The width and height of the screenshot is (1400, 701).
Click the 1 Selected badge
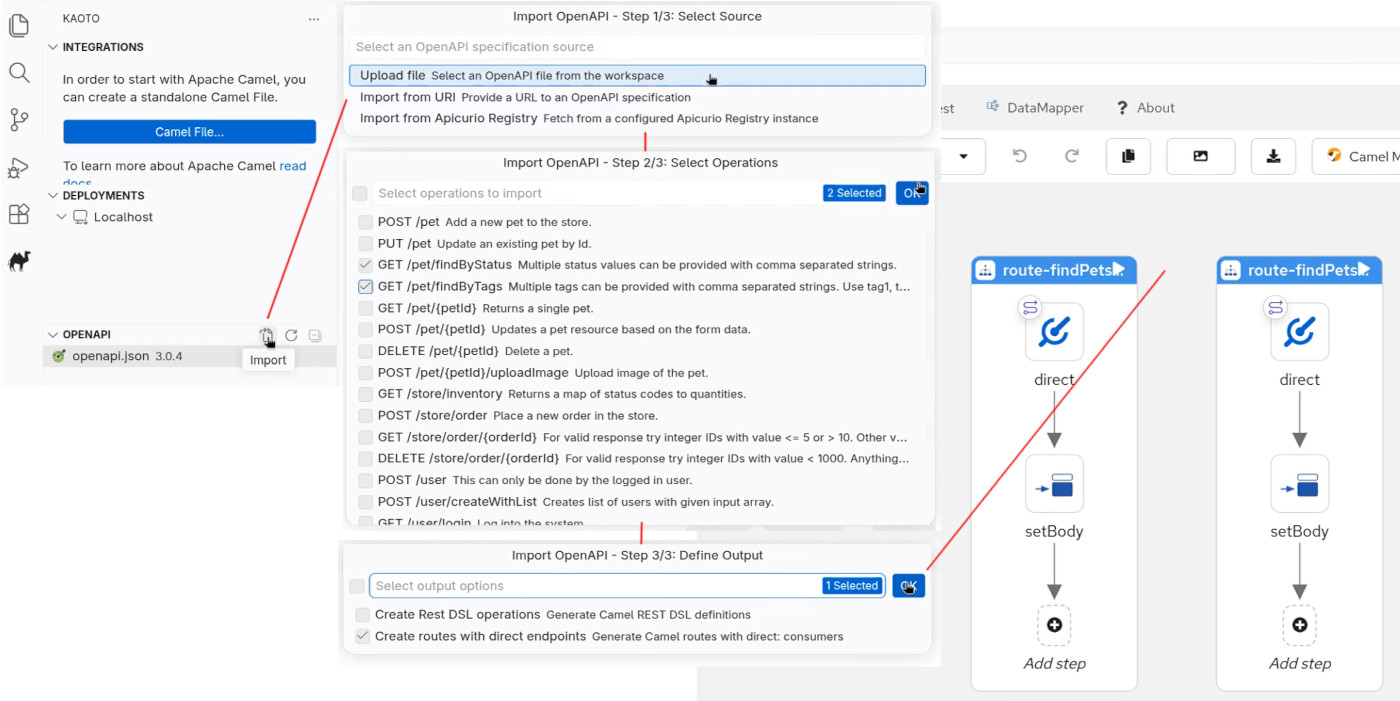(851, 586)
